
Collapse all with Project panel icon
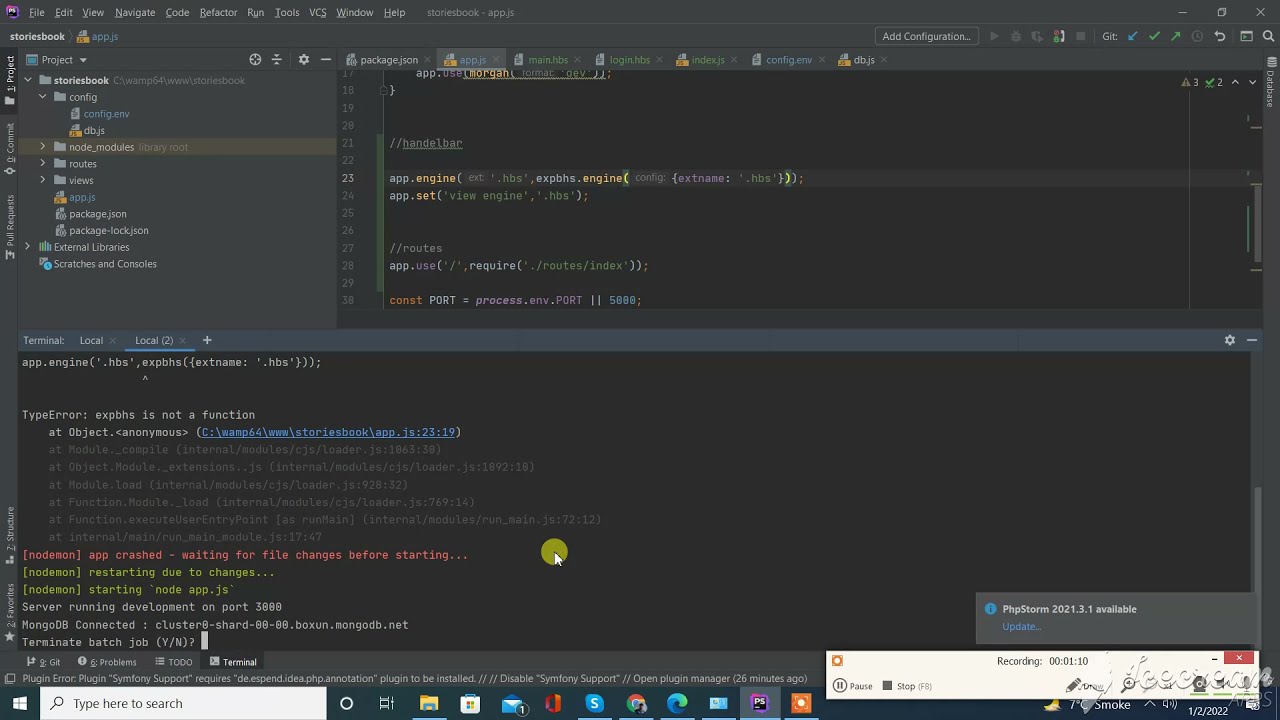(277, 60)
